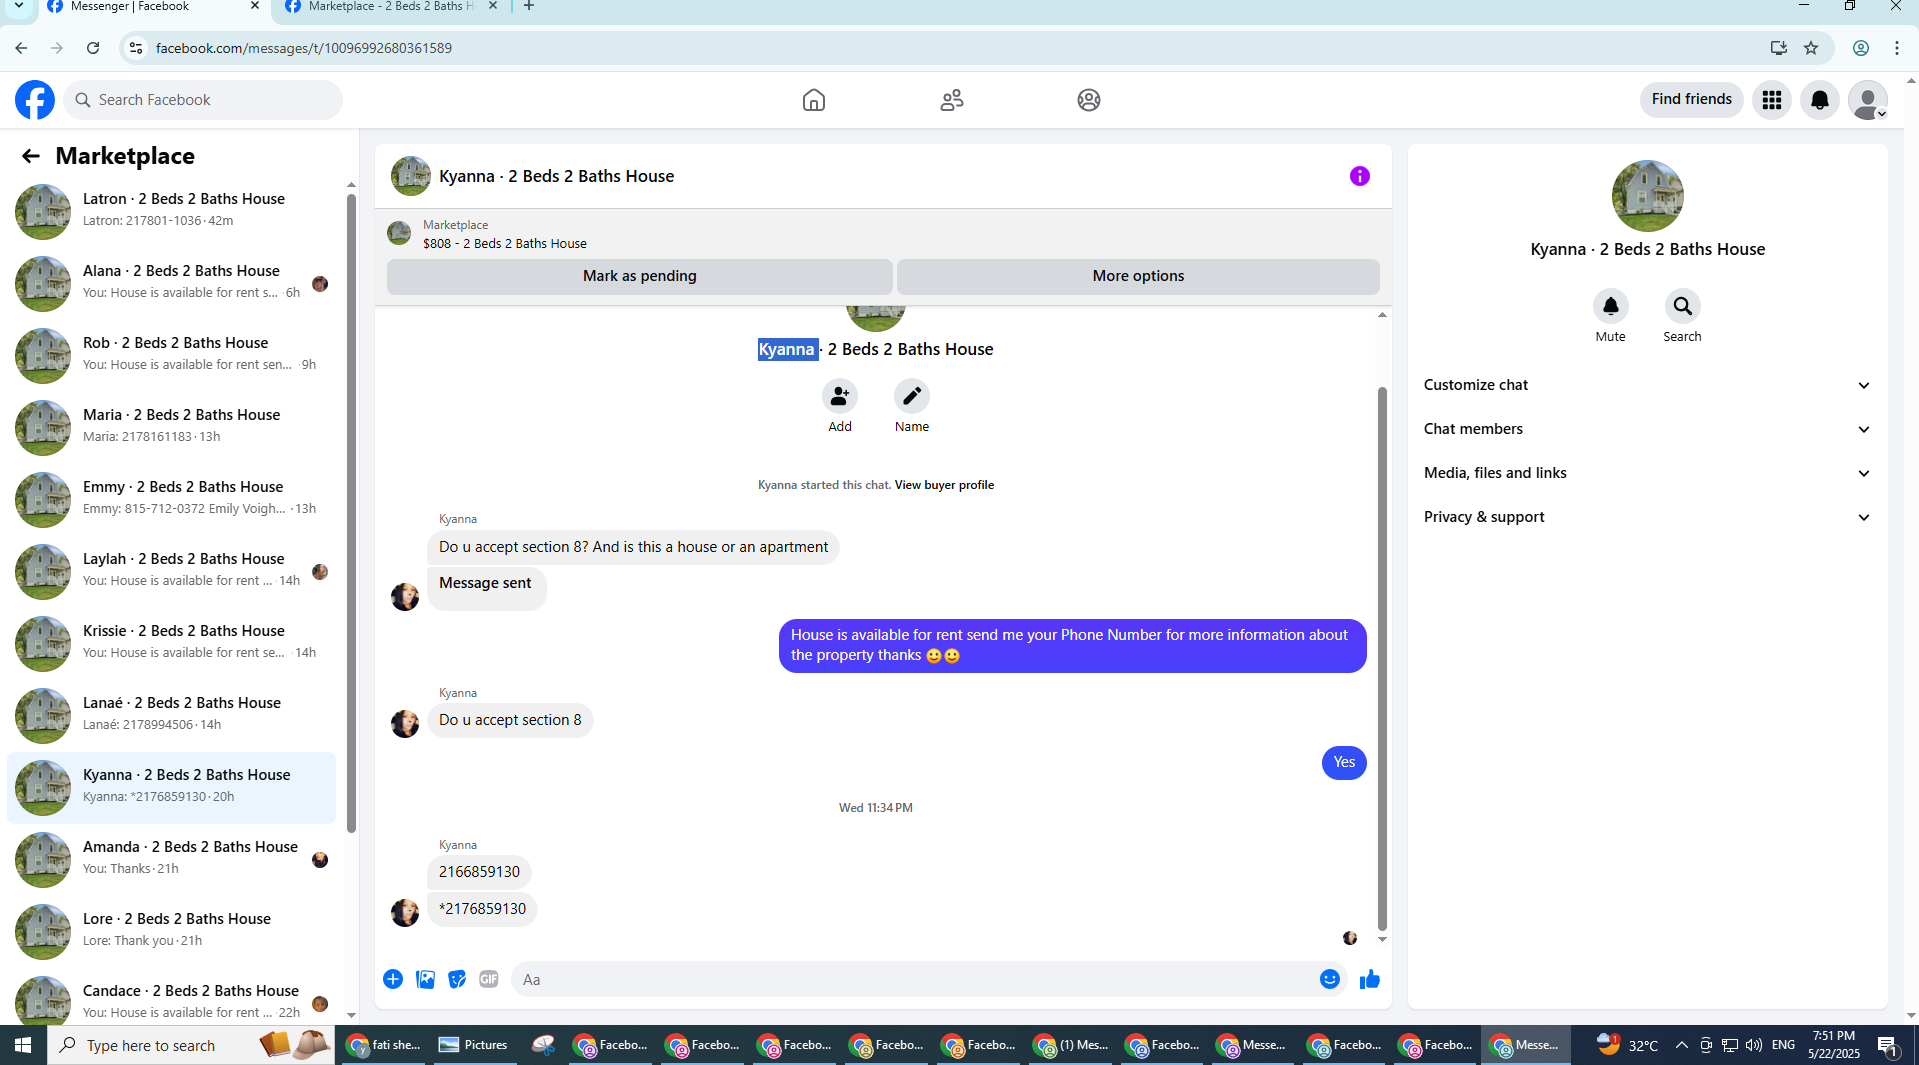Bookmark this page with the star icon

(1811, 48)
